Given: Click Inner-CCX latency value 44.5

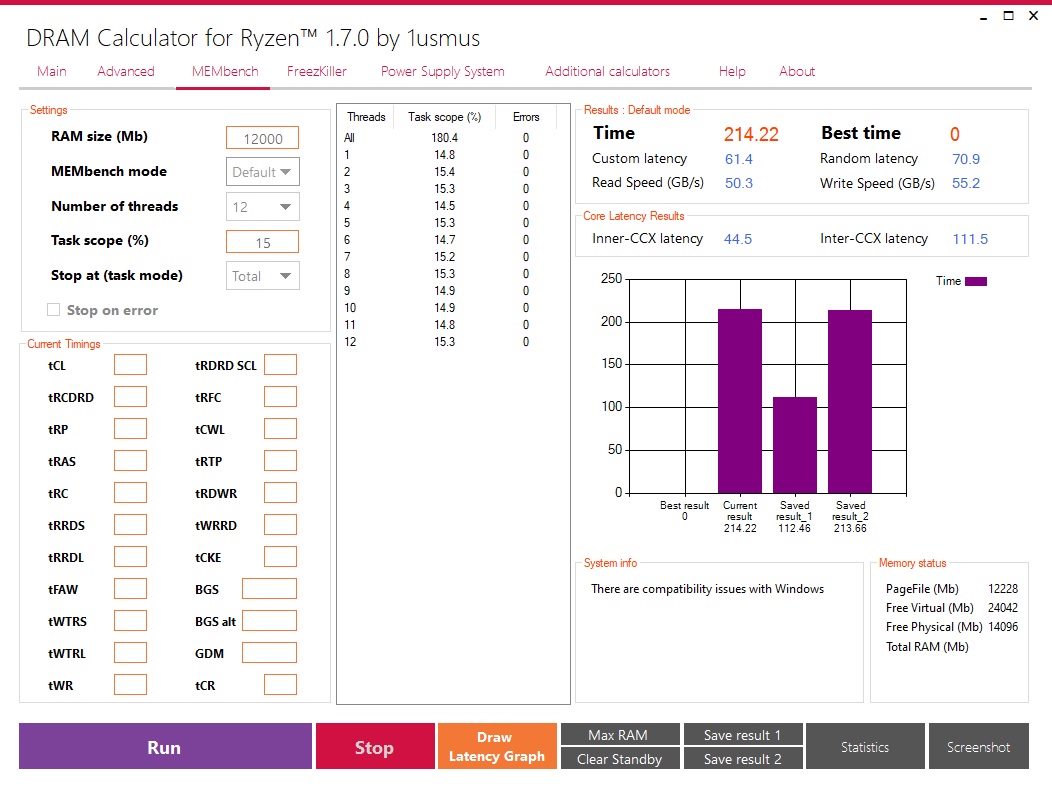Looking at the screenshot, I should pyautogui.click(x=738, y=239).
